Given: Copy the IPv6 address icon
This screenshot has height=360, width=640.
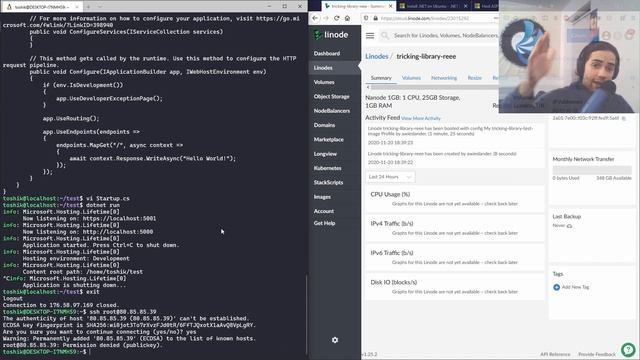Looking at the screenshot, I should coord(623,118).
